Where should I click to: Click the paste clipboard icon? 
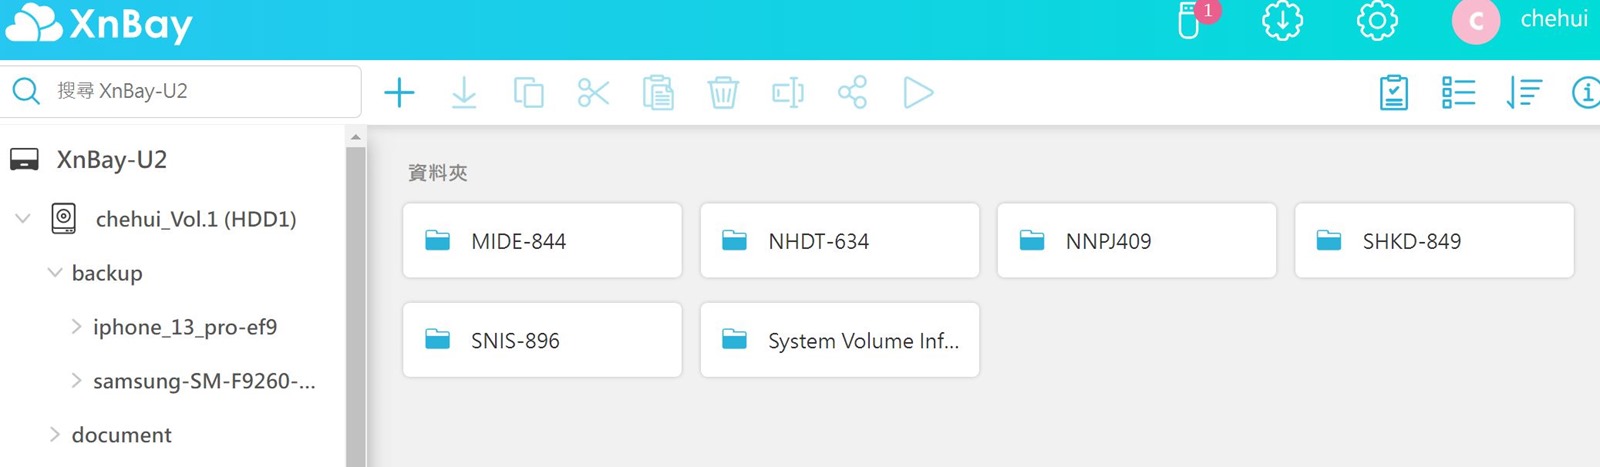click(x=658, y=93)
